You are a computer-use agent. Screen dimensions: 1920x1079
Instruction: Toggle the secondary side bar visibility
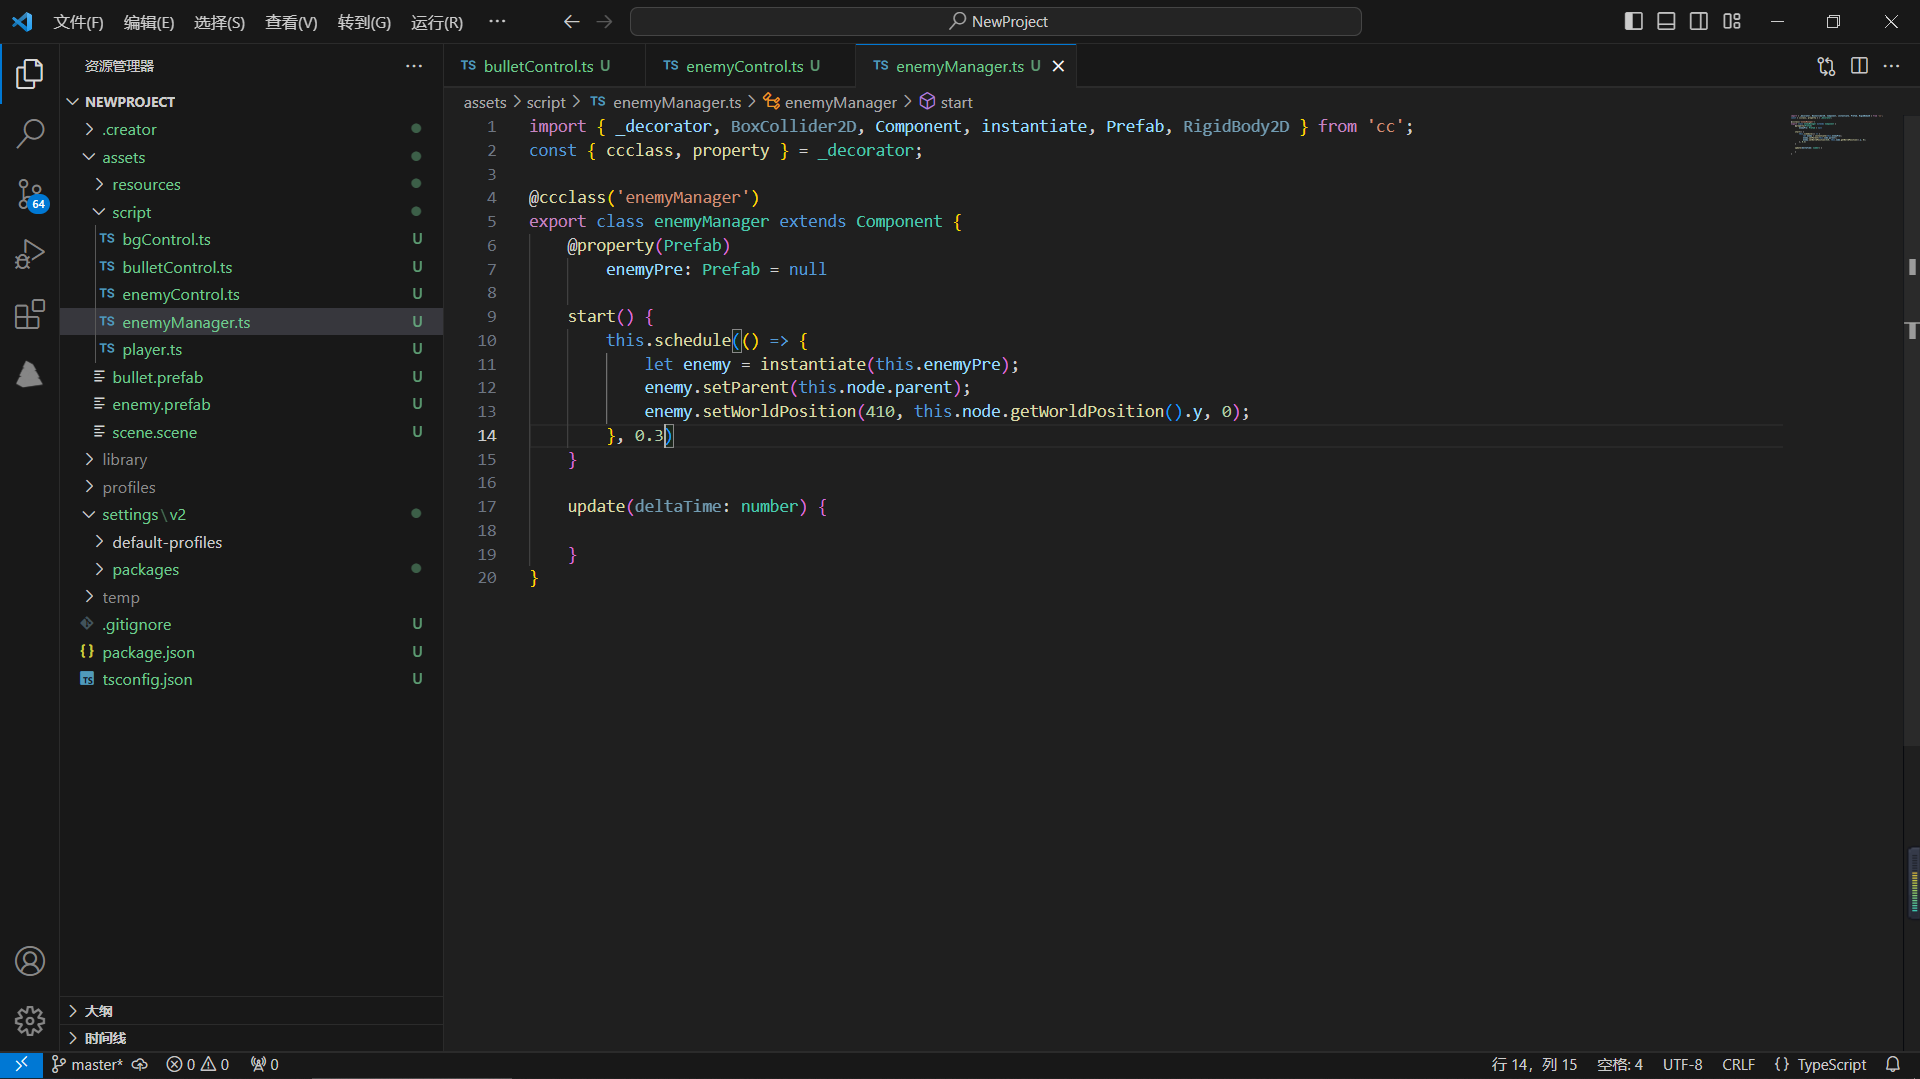pyautogui.click(x=1699, y=21)
